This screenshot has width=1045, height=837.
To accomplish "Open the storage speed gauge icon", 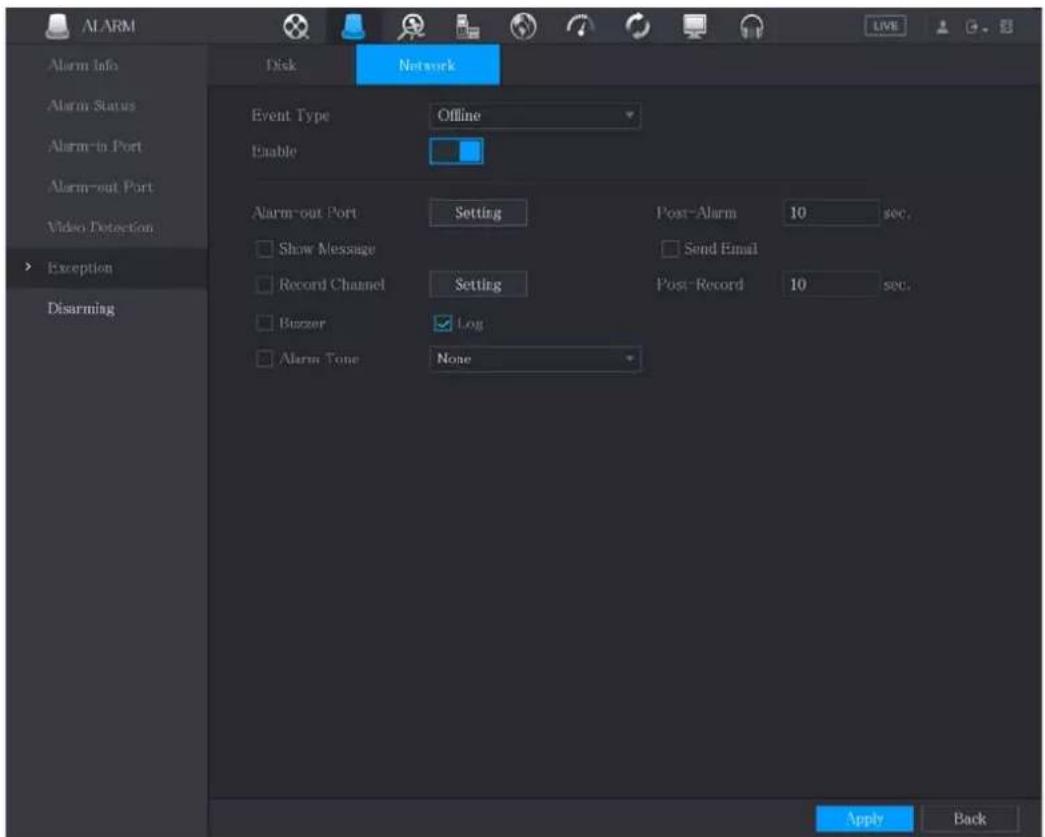I will coord(580,27).
